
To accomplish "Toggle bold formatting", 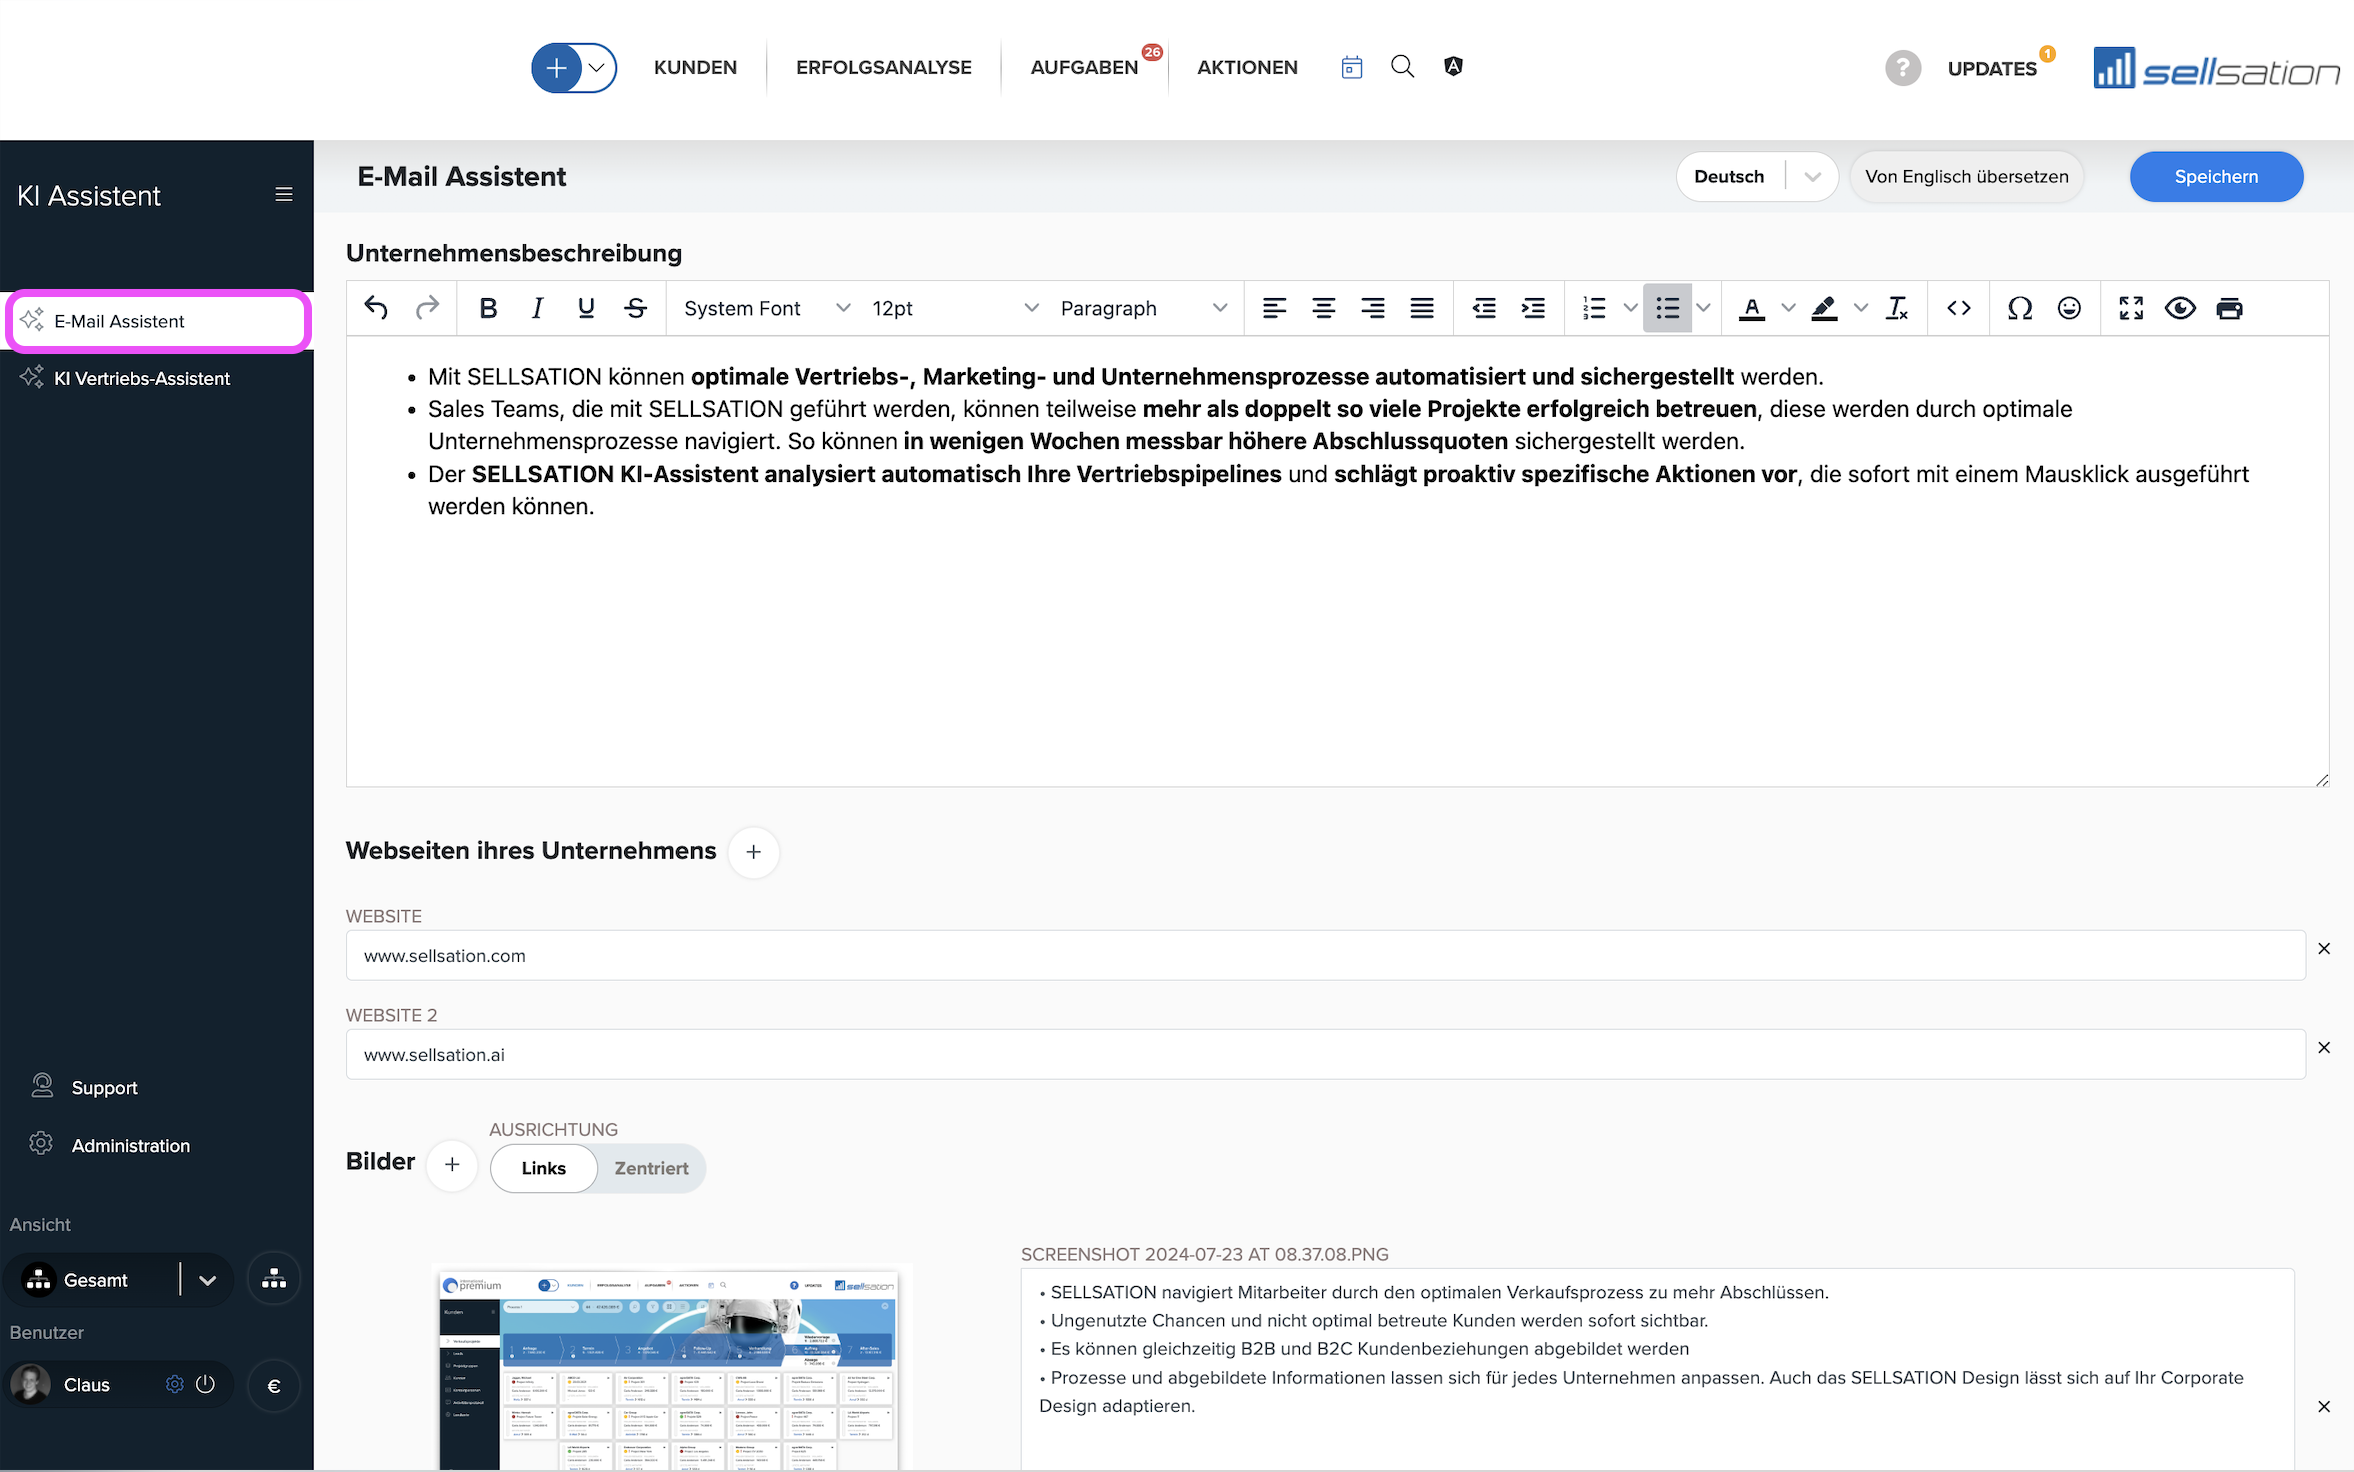I will pyautogui.click(x=488, y=308).
